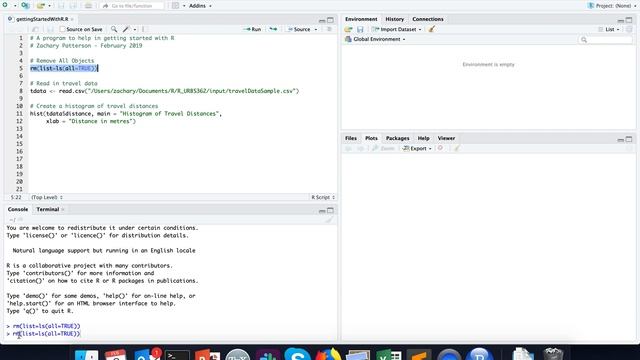The height and width of the screenshot is (360, 640).
Task: Click the Code Tools magic wand icon
Action: 126,29
